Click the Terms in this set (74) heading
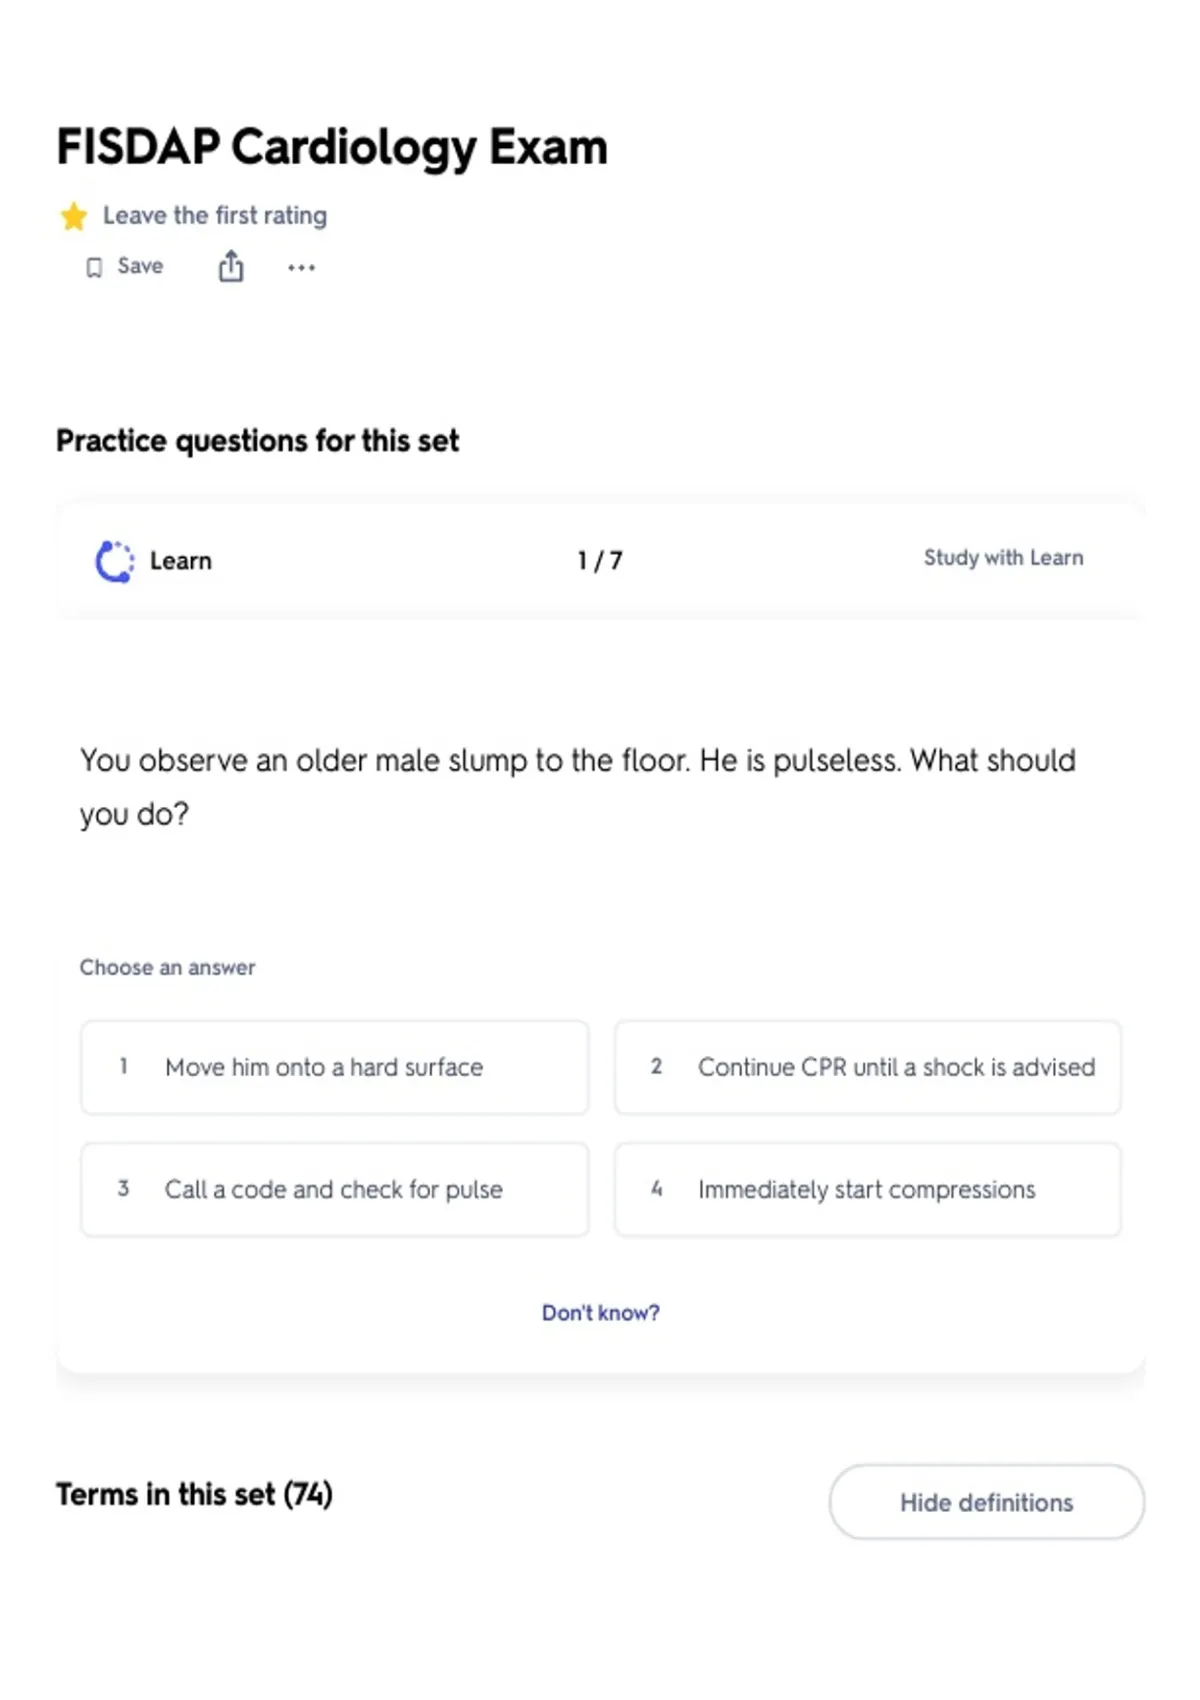This screenshot has height=1700, width=1200. pyautogui.click(x=194, y=1494)
